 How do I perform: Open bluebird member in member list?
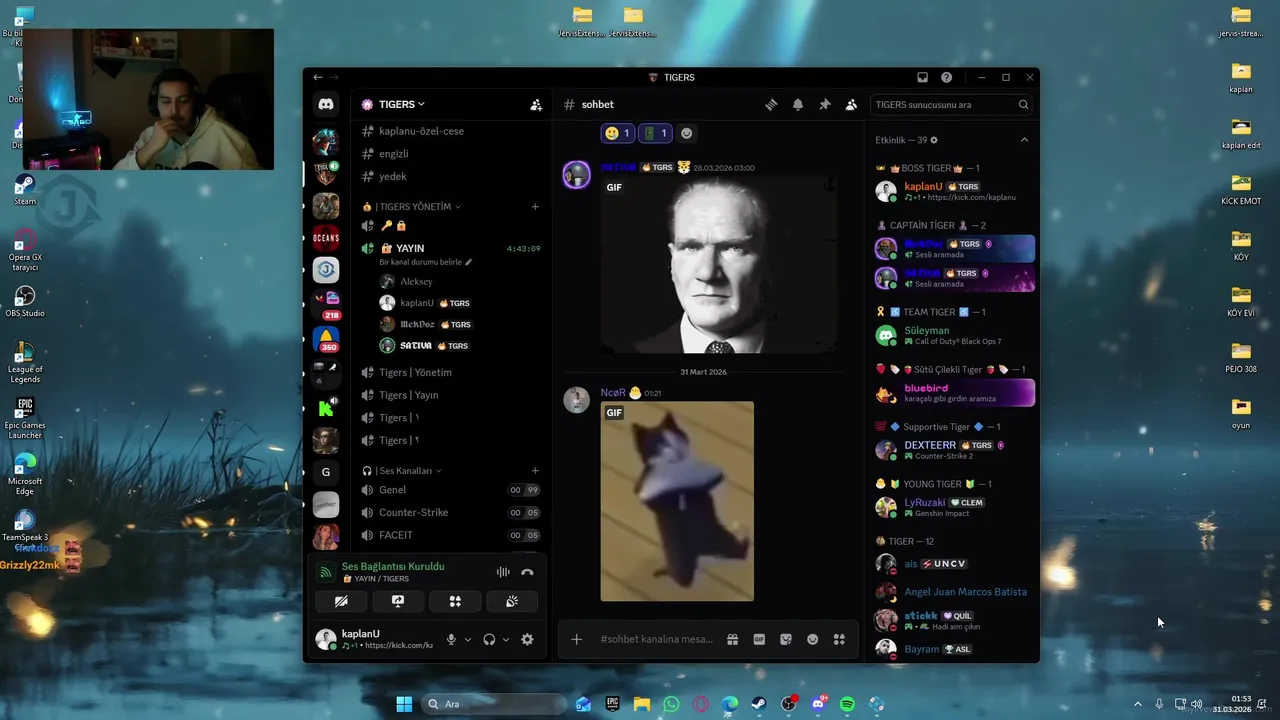pos(954,392)
